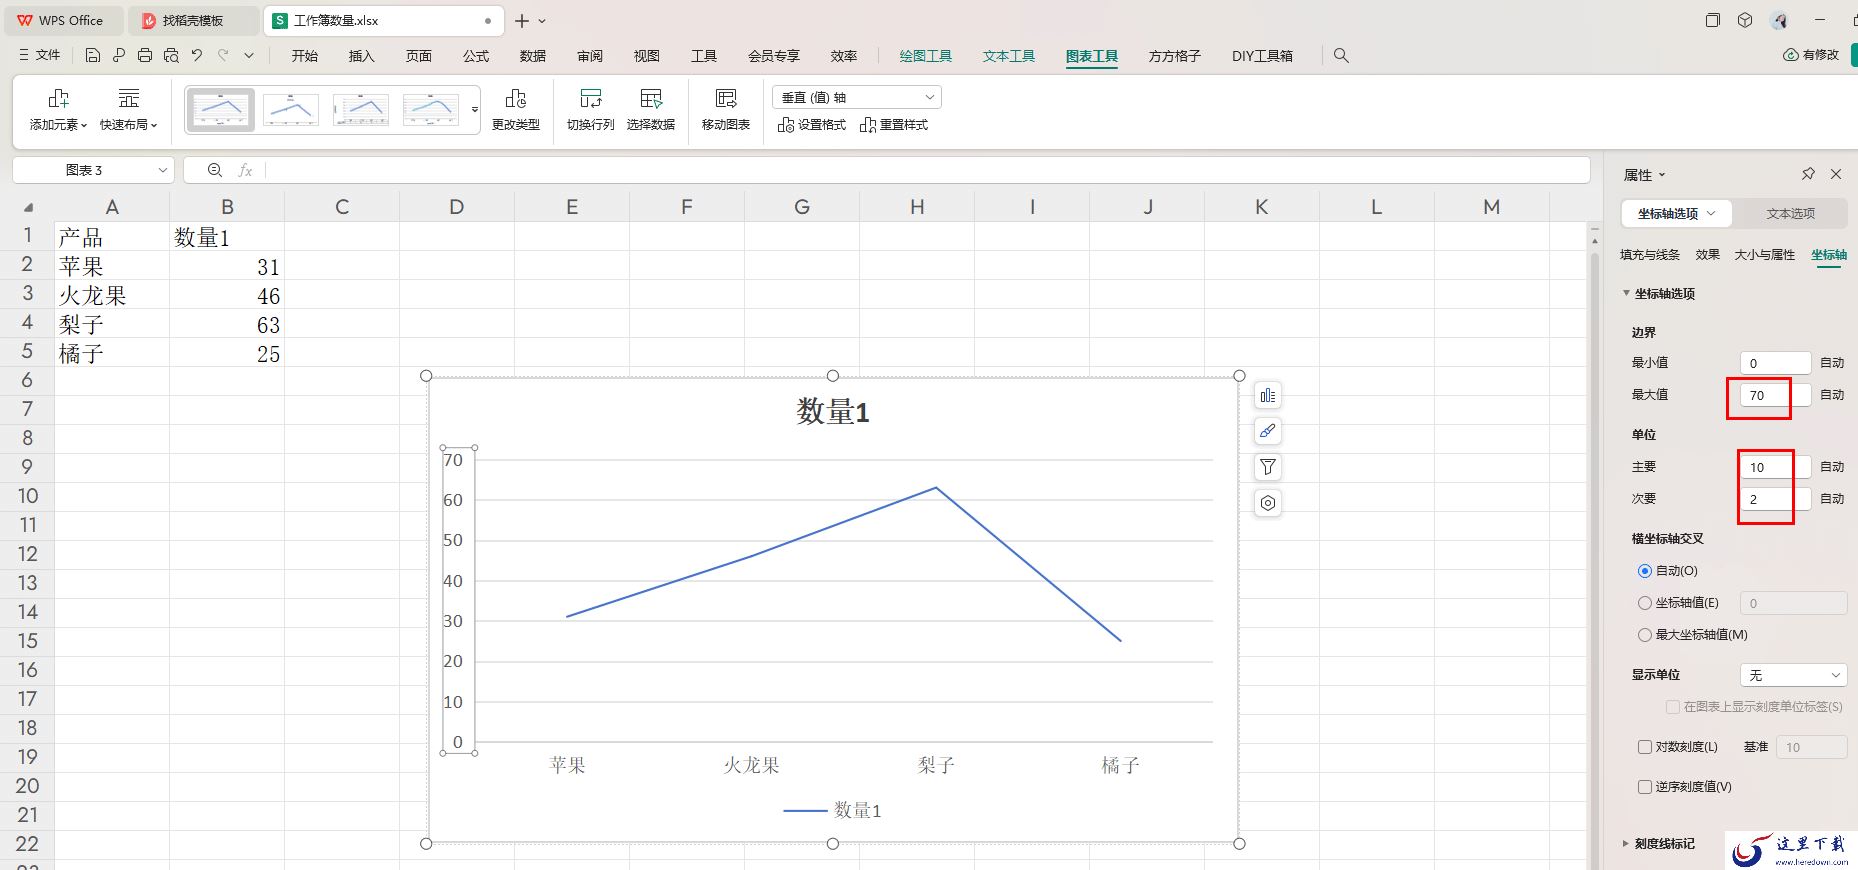The height and width of the screenshot is (870, 1858).
Task: Click the 更改类型 change chart type icon
Action: point(516,110)
